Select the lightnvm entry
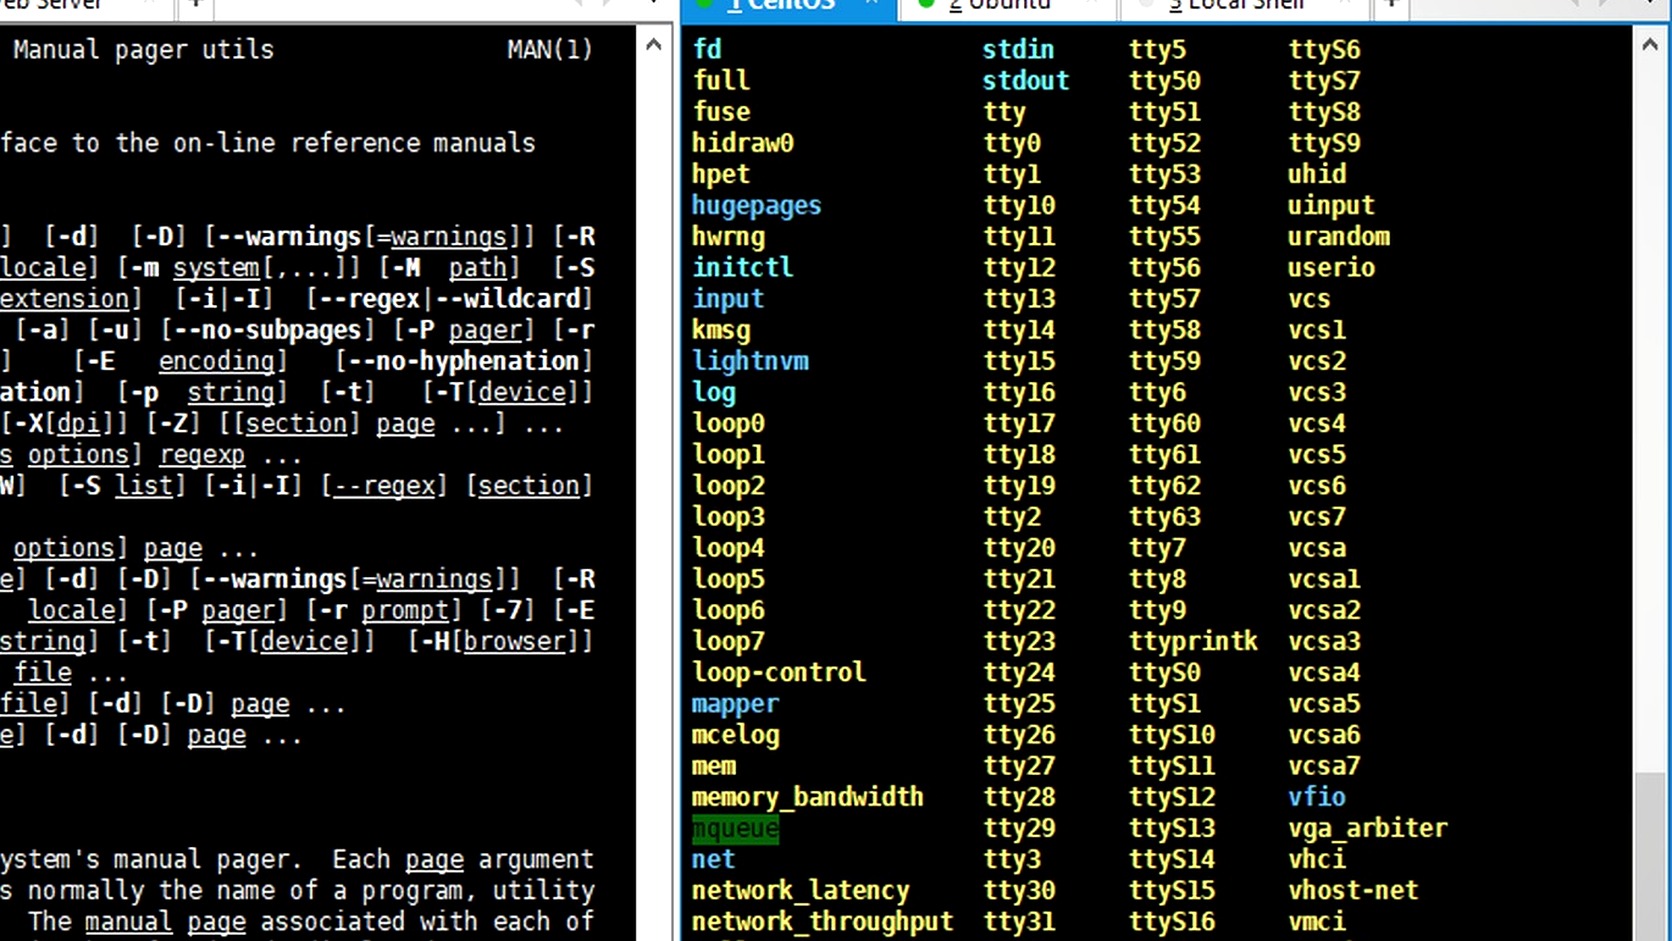This screenshot has height=941, width=1672. (750, 362)
